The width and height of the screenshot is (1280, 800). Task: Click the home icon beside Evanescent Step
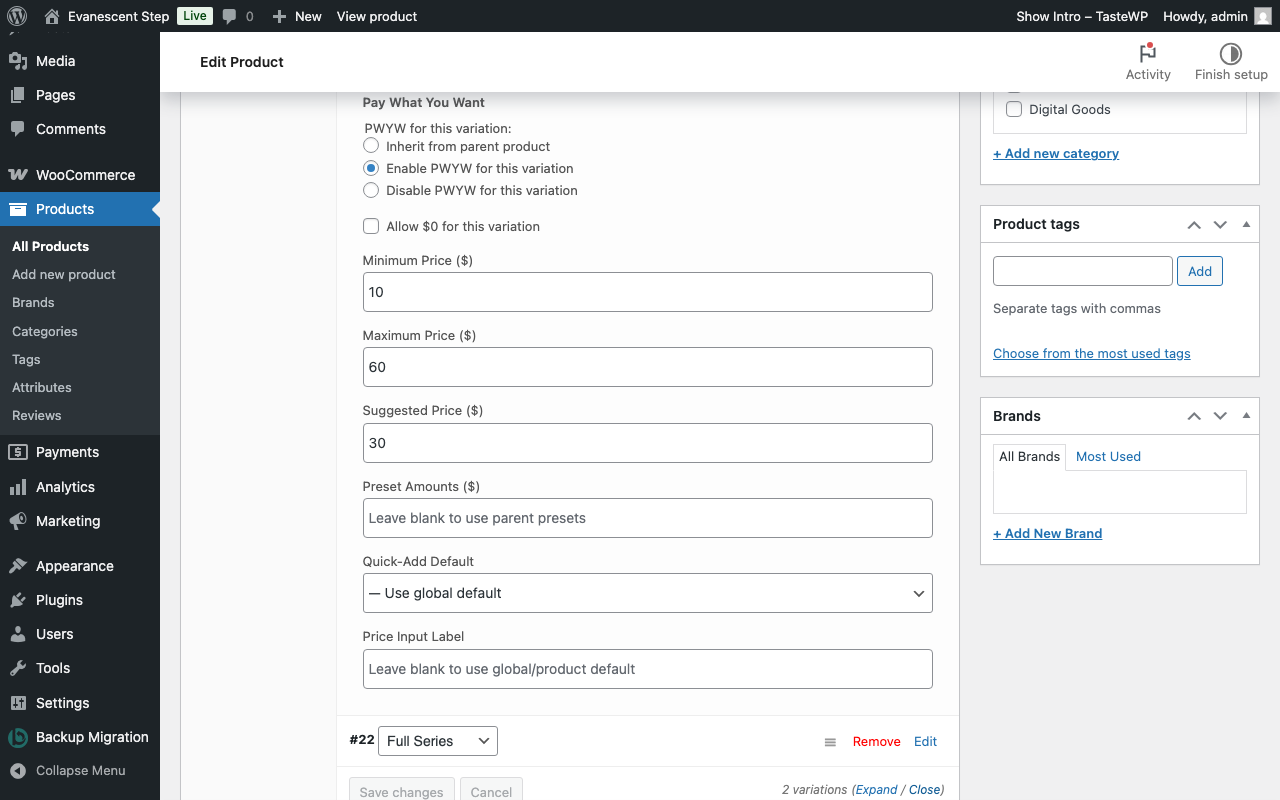click(x=52, y=16)
